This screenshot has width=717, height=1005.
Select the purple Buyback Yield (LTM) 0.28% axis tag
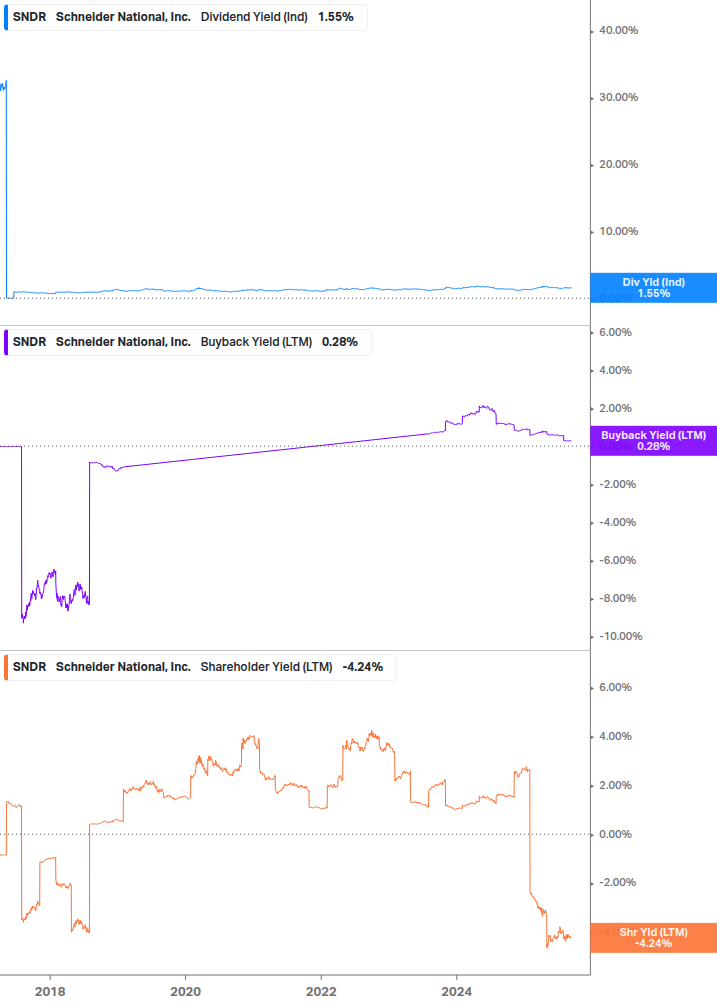pyautogui.click(x=654, y=441)
